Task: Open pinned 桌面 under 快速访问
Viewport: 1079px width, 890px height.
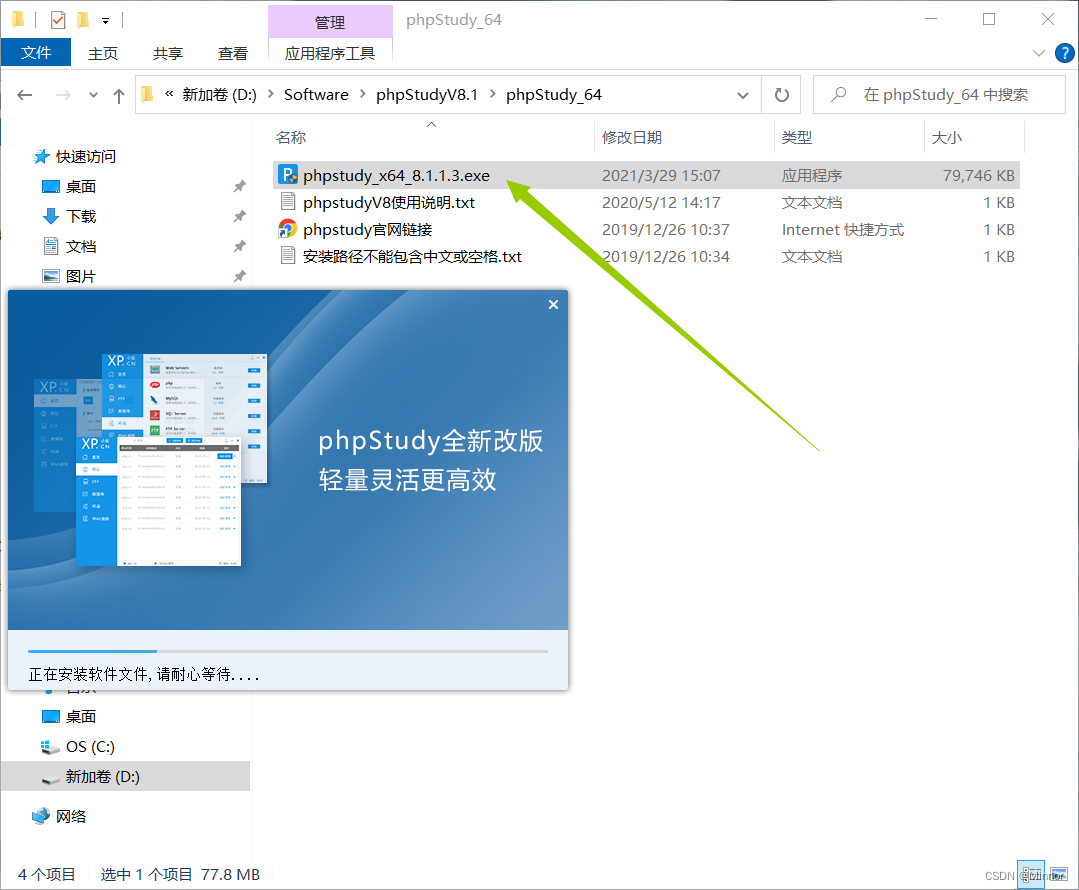Action: pos(81,187)
